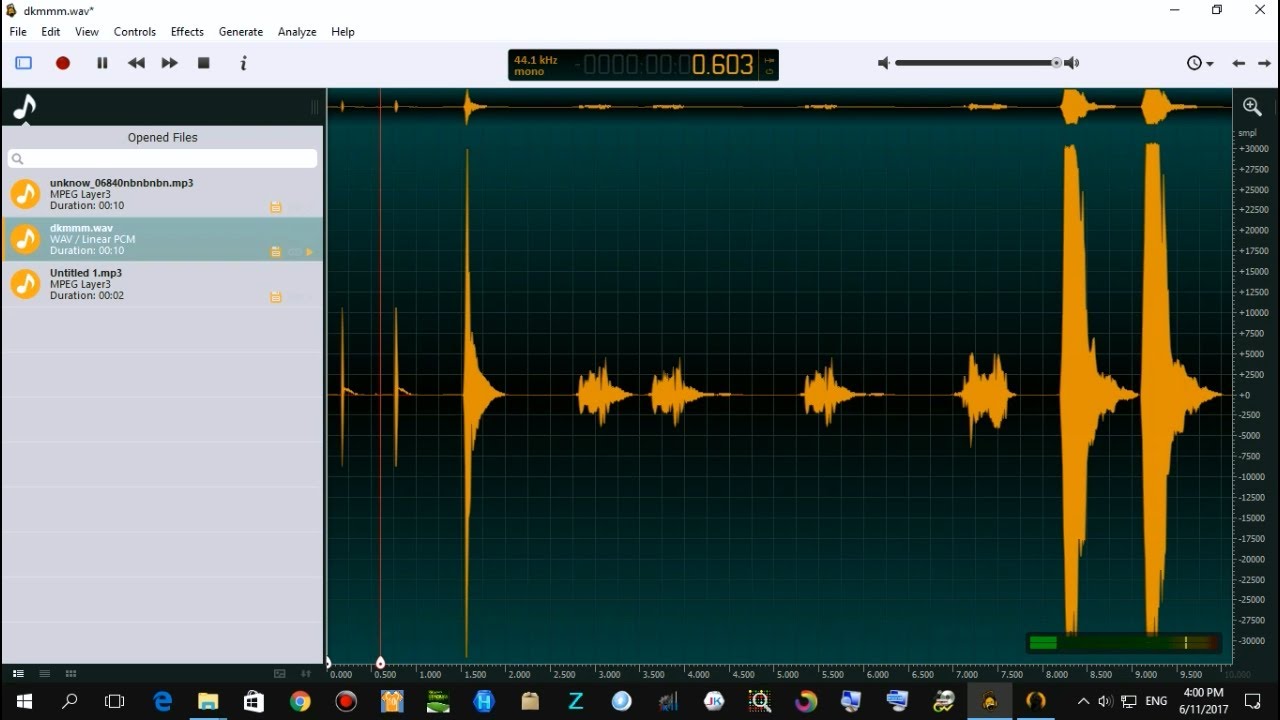Click the magnifier zoom icon
Screen dimensions: 1280x720
pyautogui.click(x=1252, y=106)
